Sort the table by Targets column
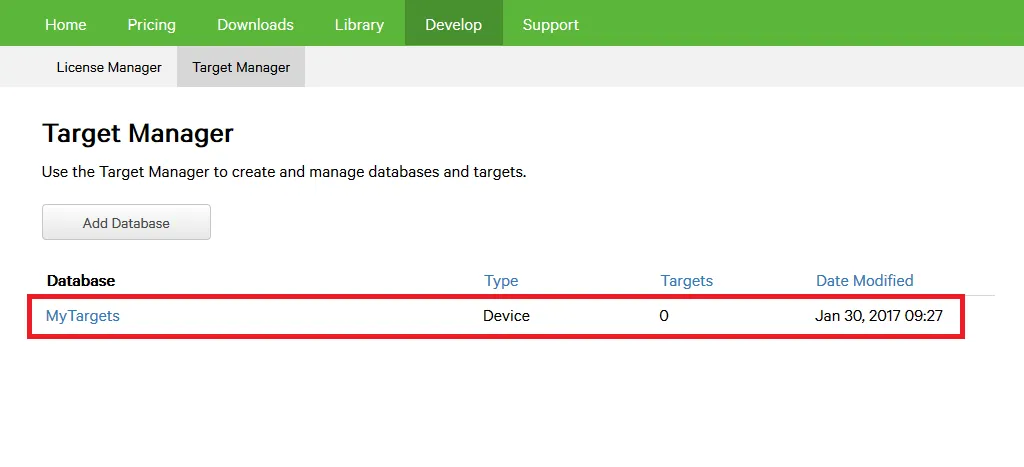1024x467 pixels. 686,281
